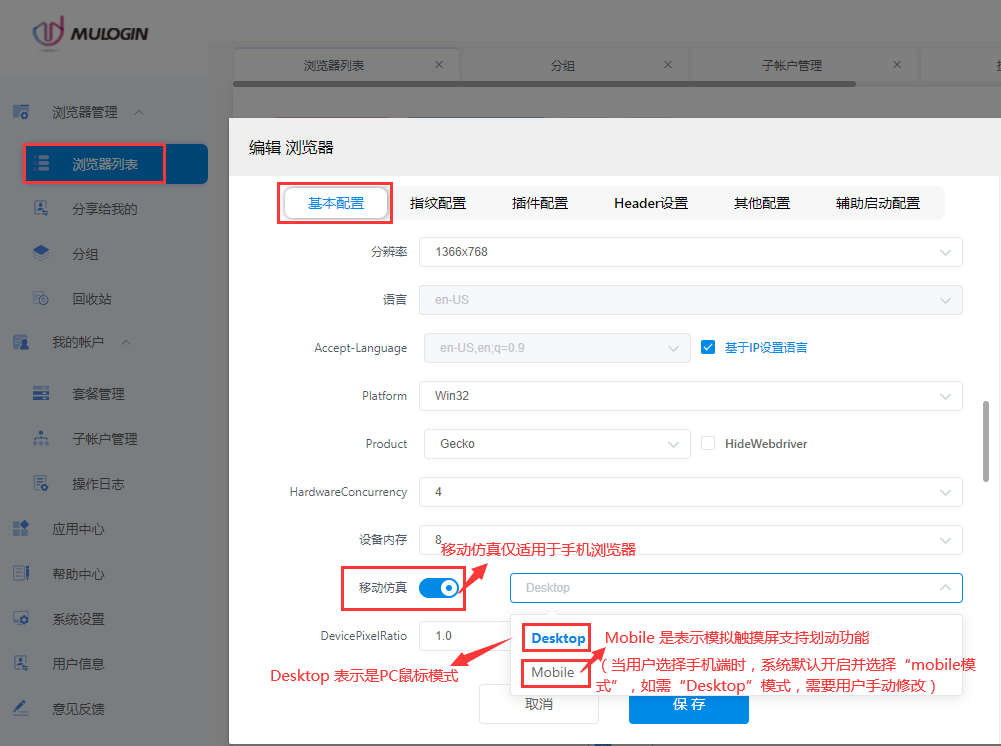
Task: Switch to the 辅助启动配置 tab
Action: click(878, 203)
